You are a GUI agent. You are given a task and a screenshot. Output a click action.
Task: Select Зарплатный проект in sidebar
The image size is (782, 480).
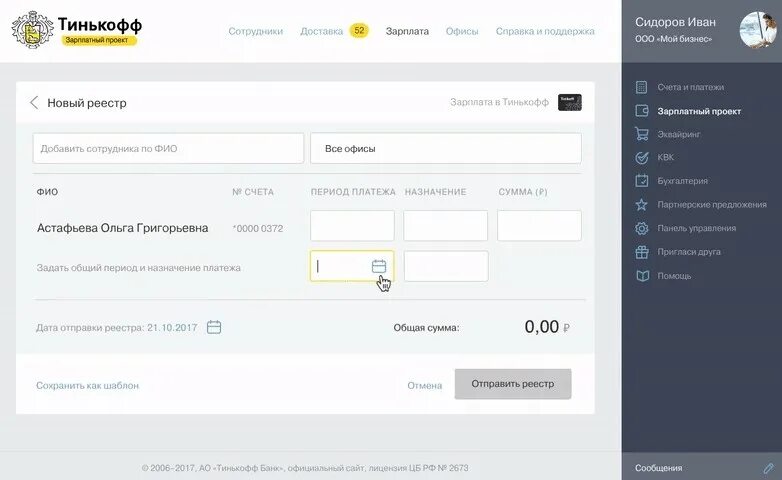pyautogui.click(x=699, y=111)
